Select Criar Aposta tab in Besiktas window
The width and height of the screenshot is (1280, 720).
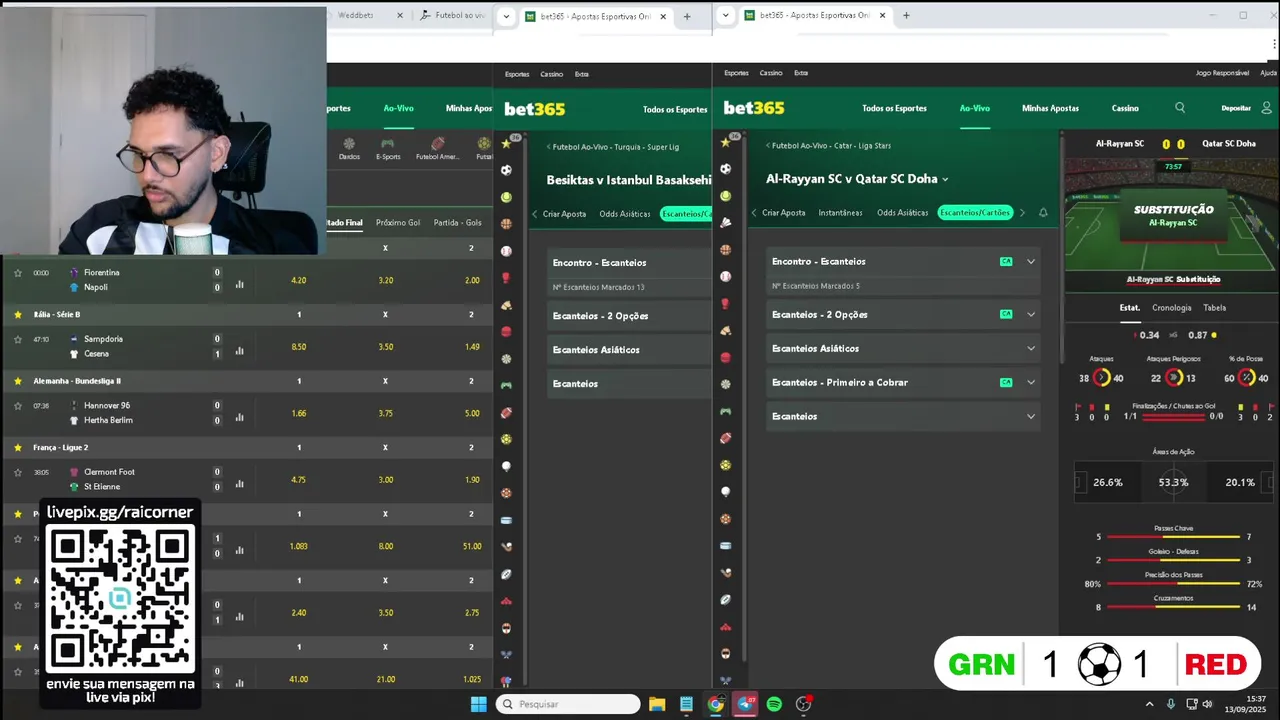click(x=564, y=214)
